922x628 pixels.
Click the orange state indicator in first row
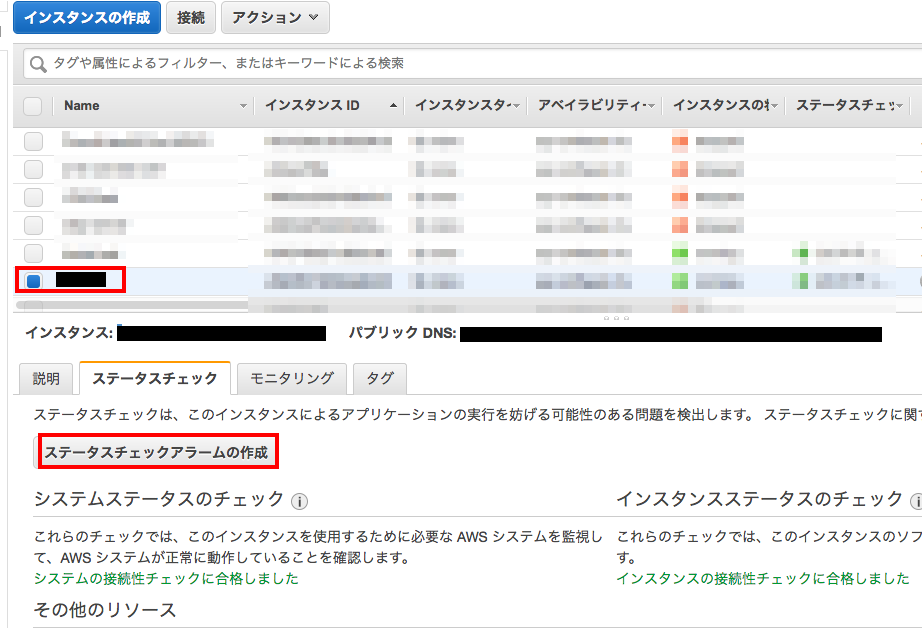pos(680,141)
